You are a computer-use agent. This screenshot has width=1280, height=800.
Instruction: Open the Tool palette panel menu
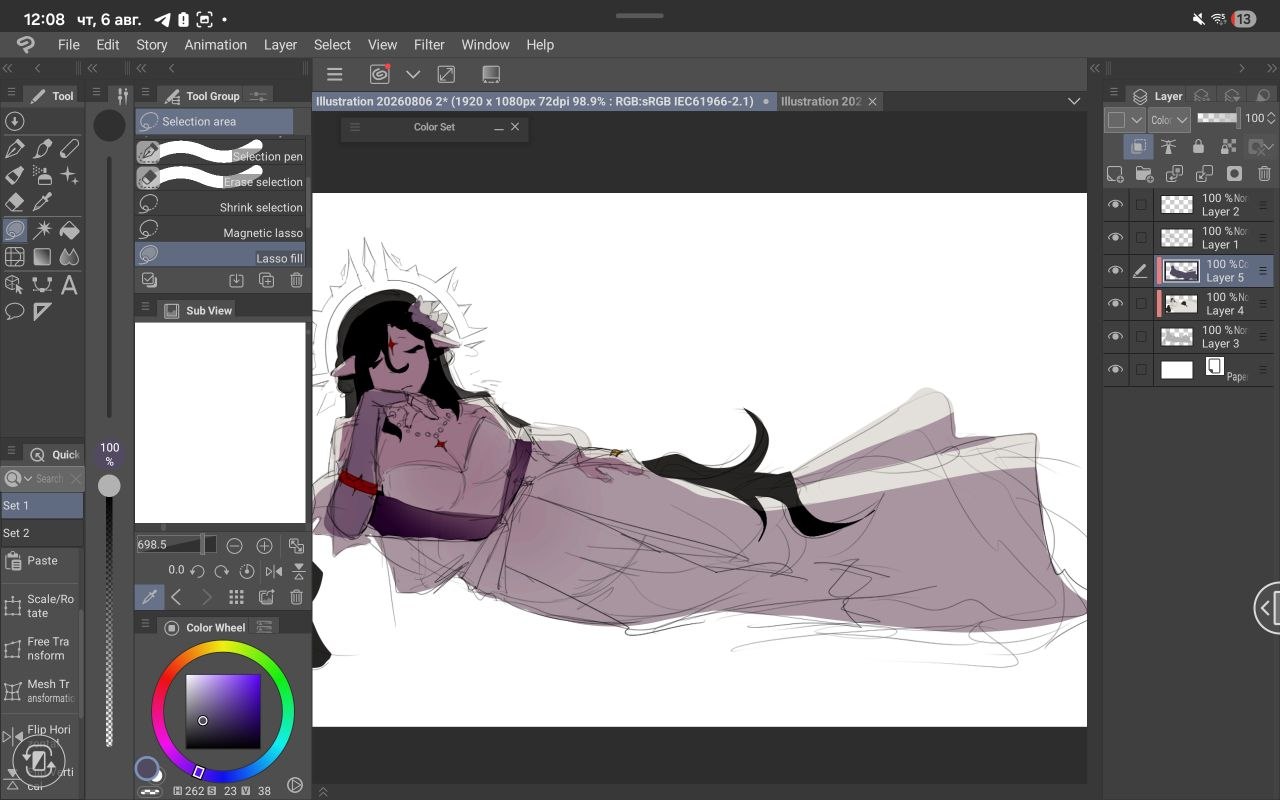point(11,93)
